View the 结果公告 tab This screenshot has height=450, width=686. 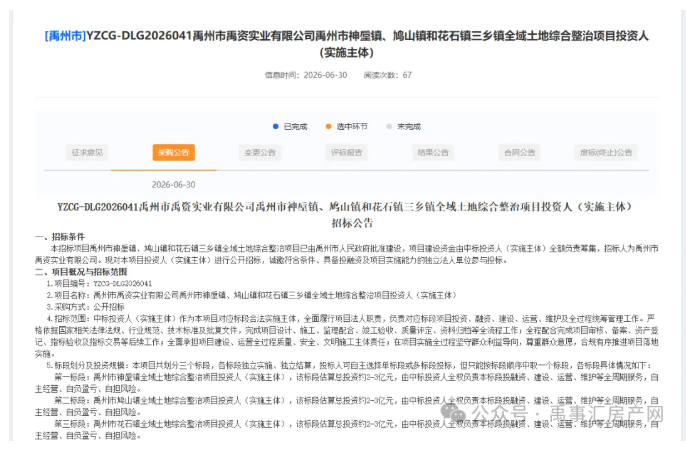tap(433, 152)
